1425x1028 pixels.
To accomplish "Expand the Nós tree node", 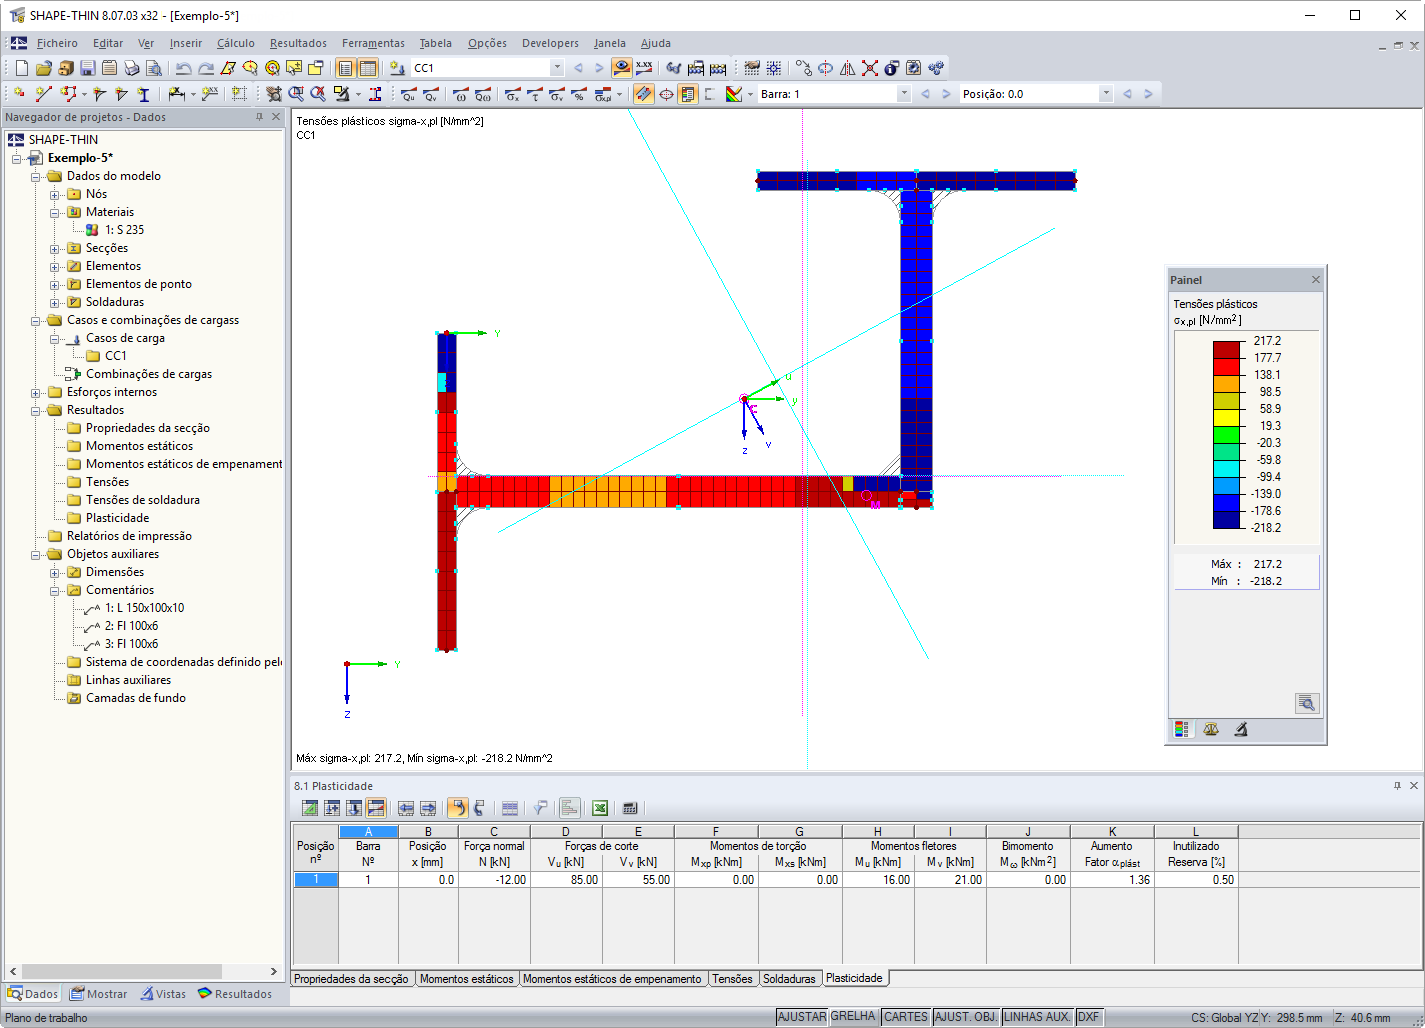I will [x=54, y=194].
